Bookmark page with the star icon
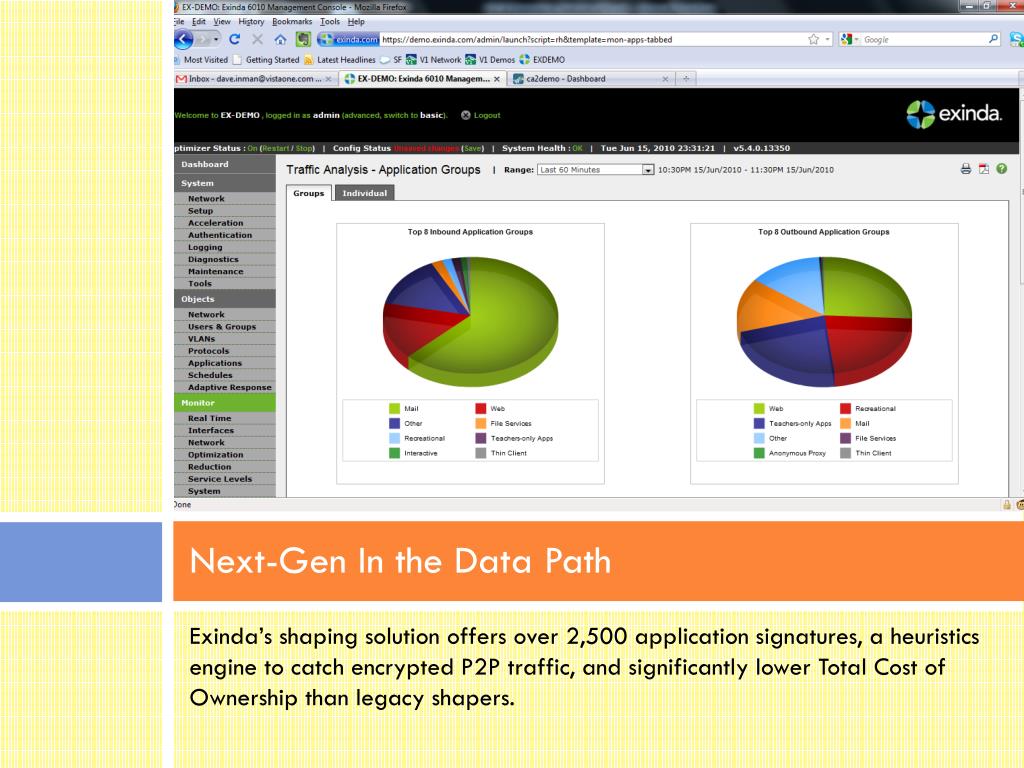Screen dimensions: 1024x768 point(814,40)
